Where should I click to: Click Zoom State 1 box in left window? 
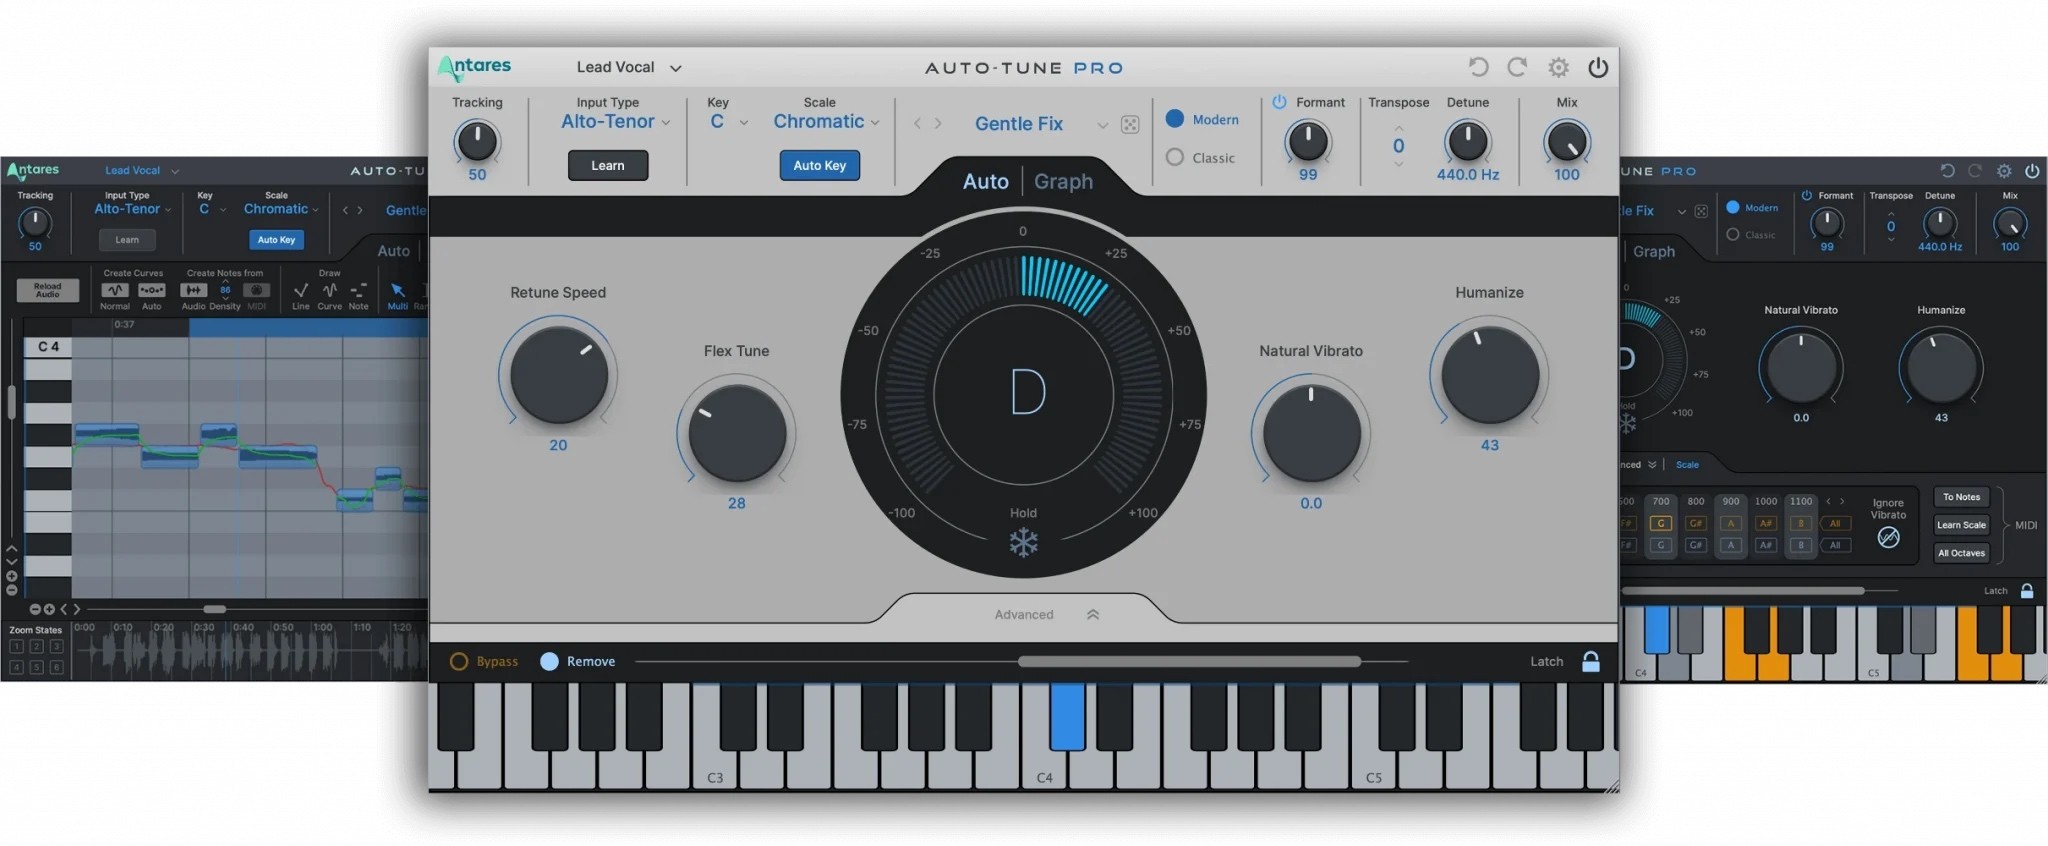(x=16, y=647)
